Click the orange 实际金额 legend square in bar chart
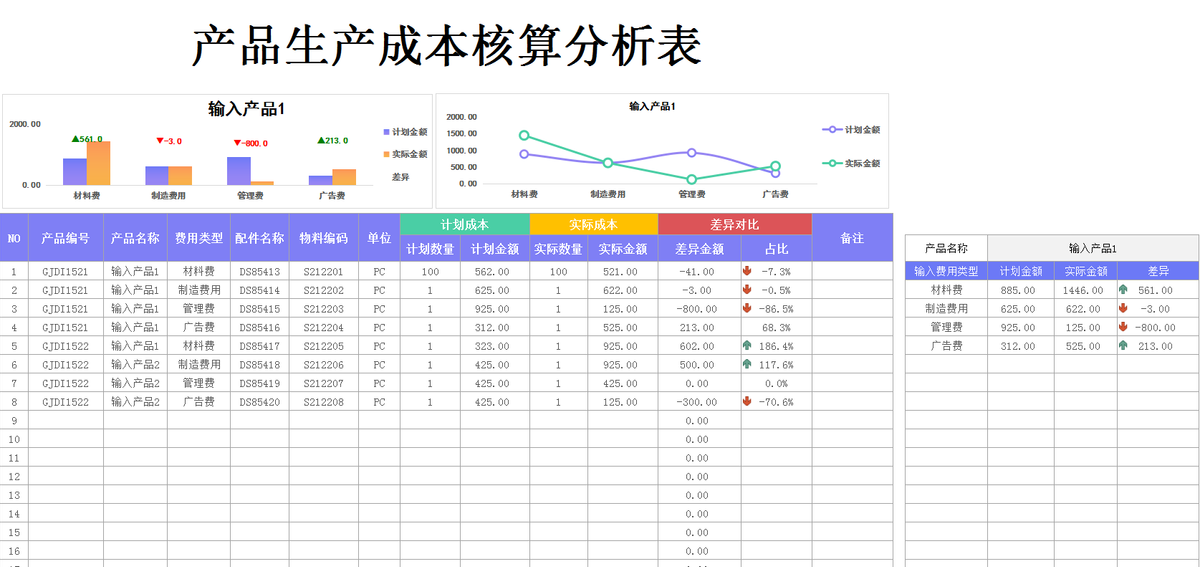The width and height of the screenshot is (1200, 567). coord(387,154)
